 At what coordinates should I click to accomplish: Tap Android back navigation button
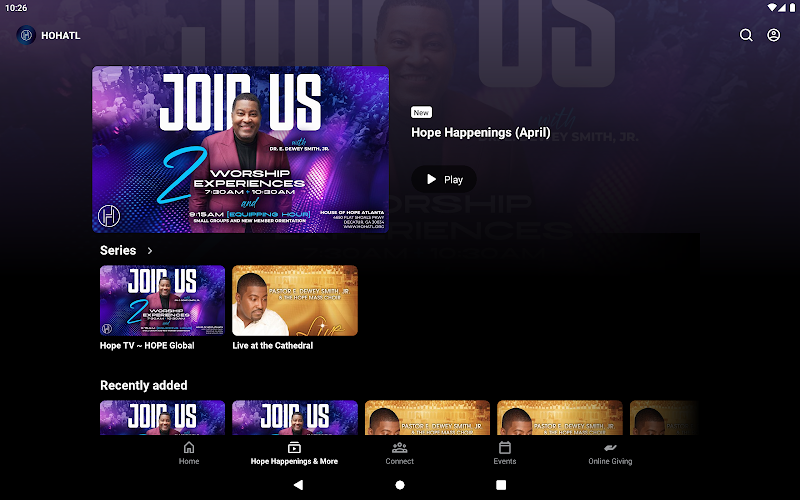[298, 485]
